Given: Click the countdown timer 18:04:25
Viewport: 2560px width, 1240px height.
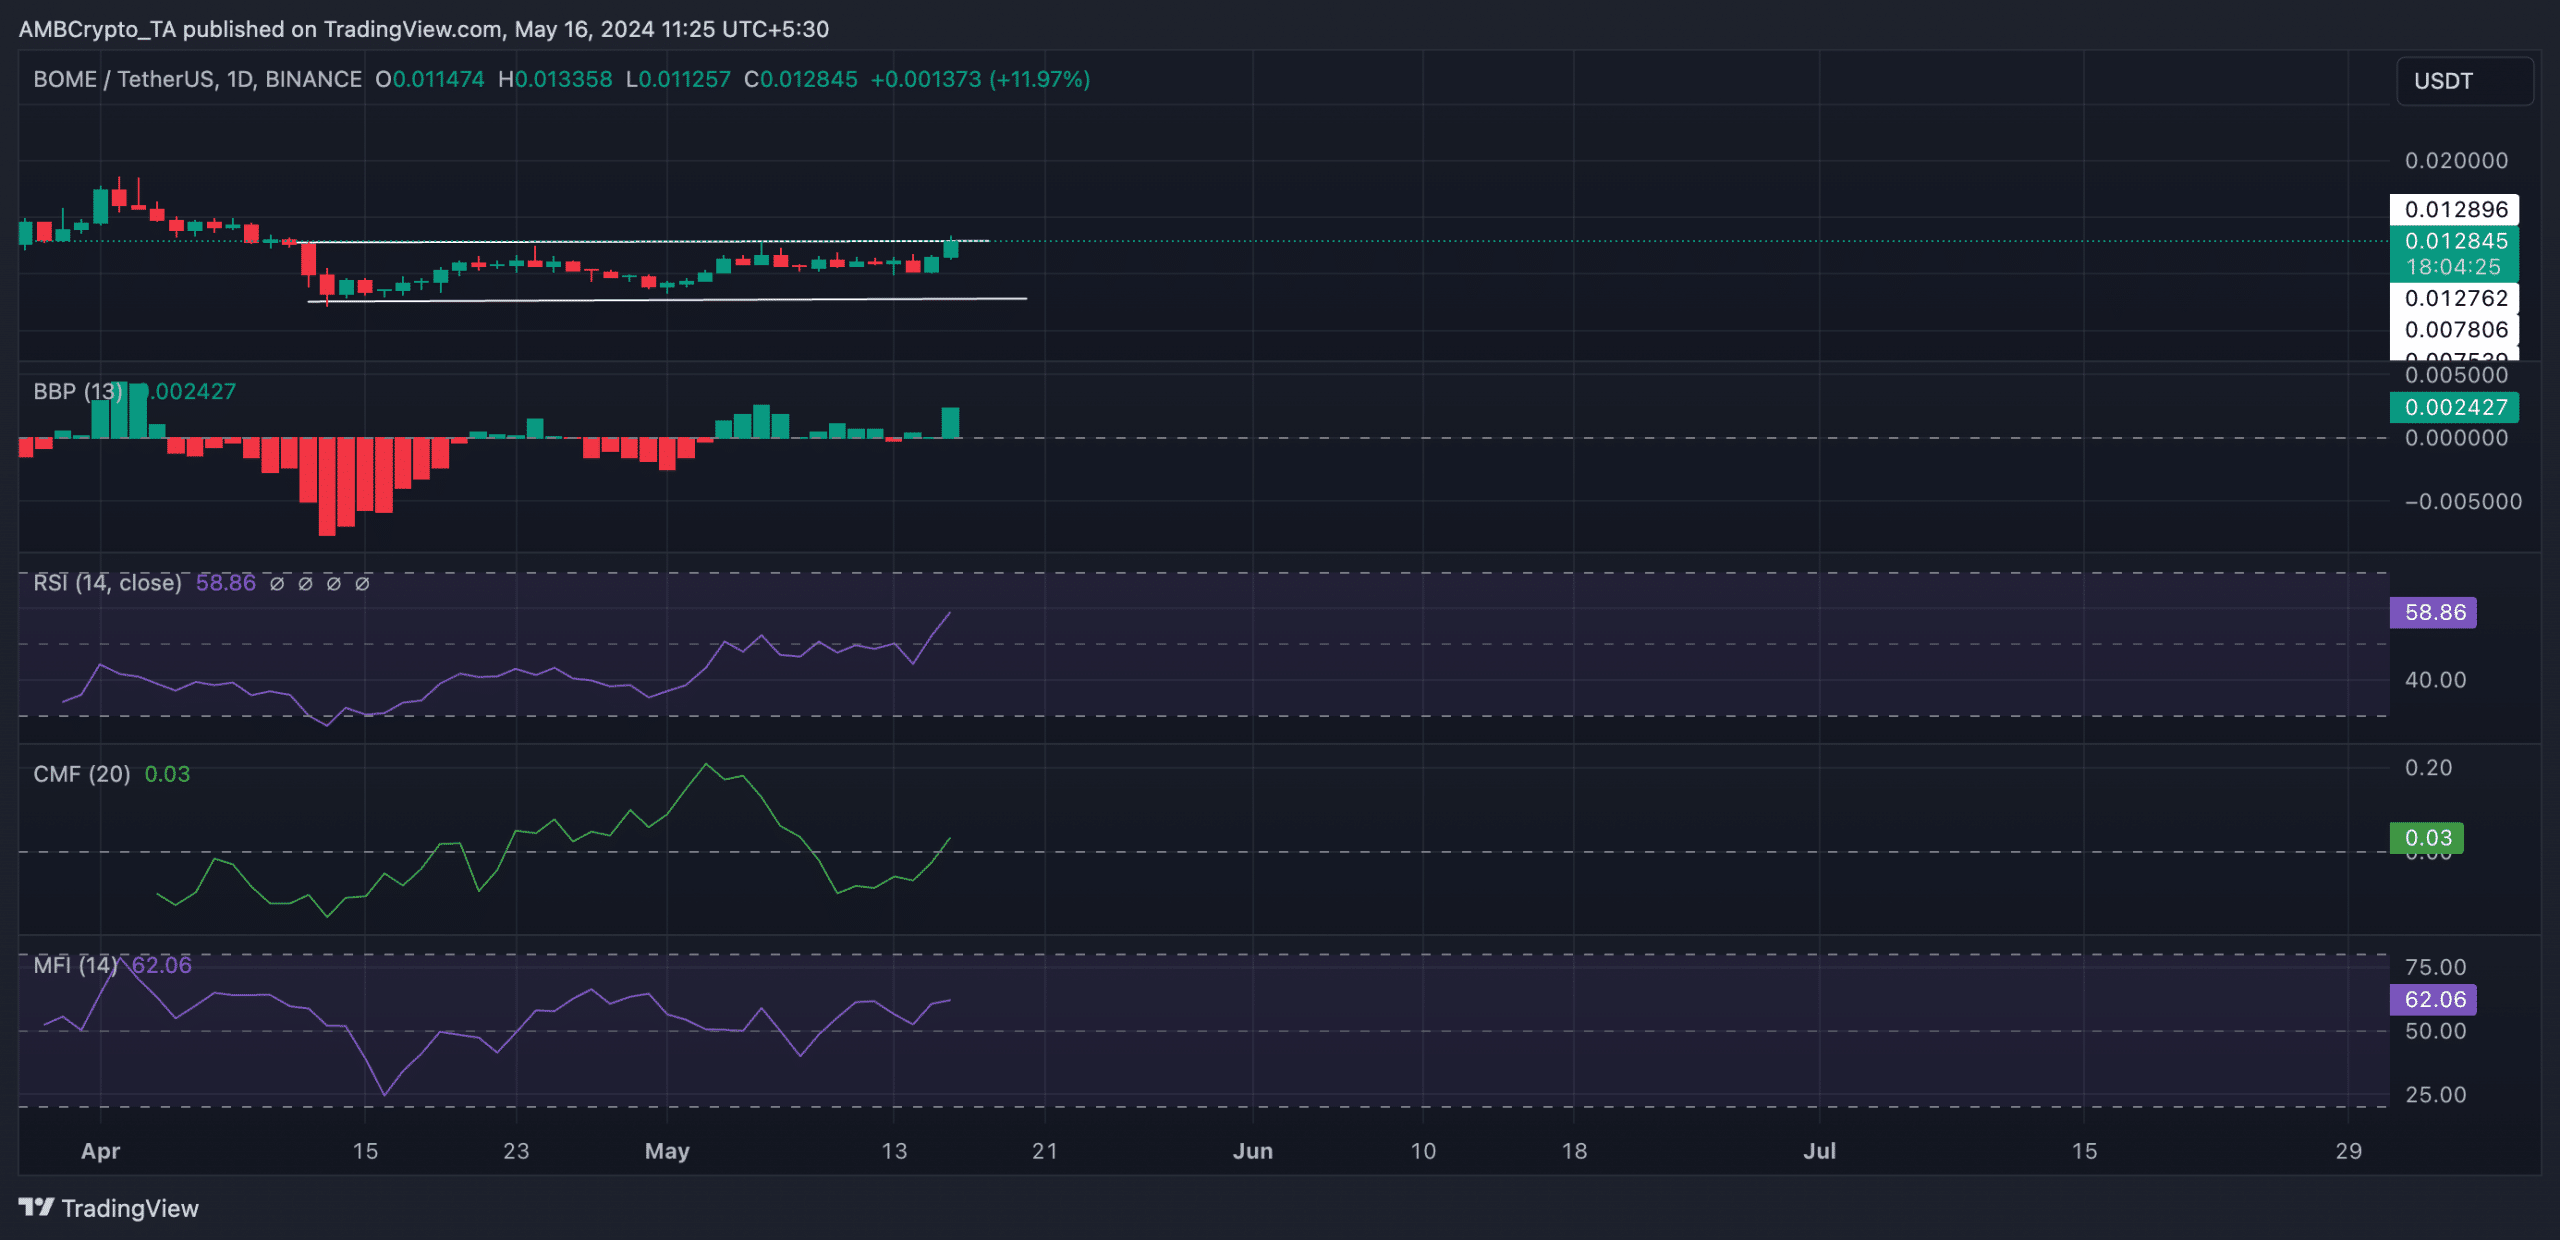Looking at the screenshot, I should pos(2453,267).
